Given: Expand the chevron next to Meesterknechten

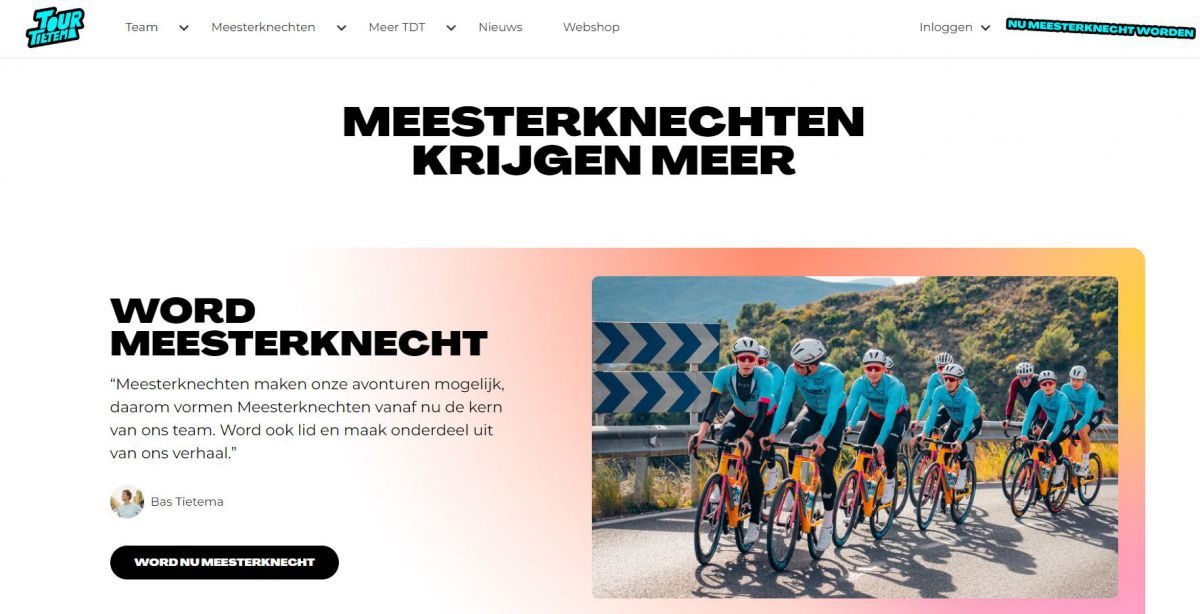Looking at the screenshot, I should click(x=341, y=28).
